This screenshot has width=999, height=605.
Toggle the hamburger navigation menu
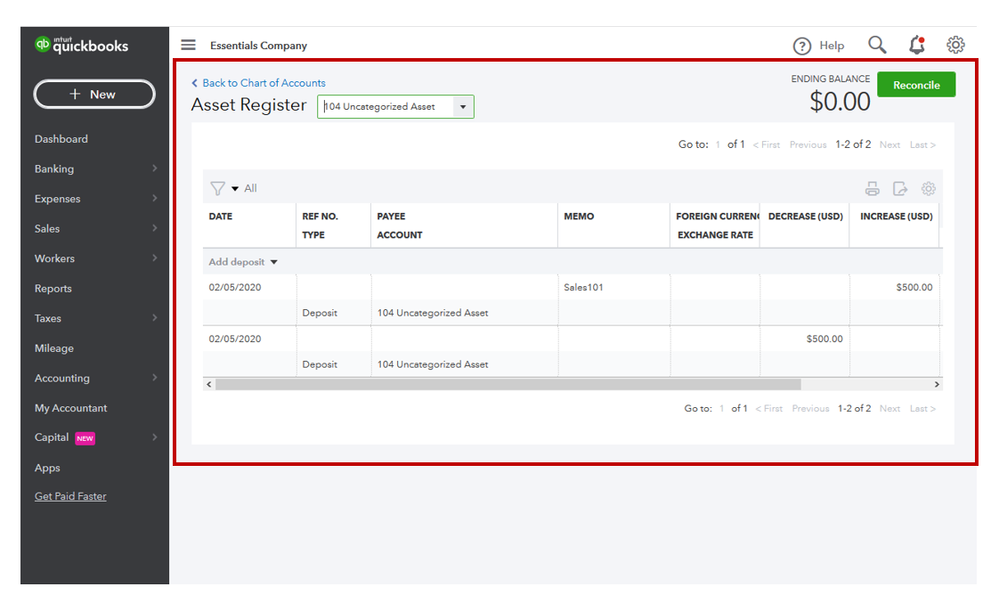click(x=188, y=45)
